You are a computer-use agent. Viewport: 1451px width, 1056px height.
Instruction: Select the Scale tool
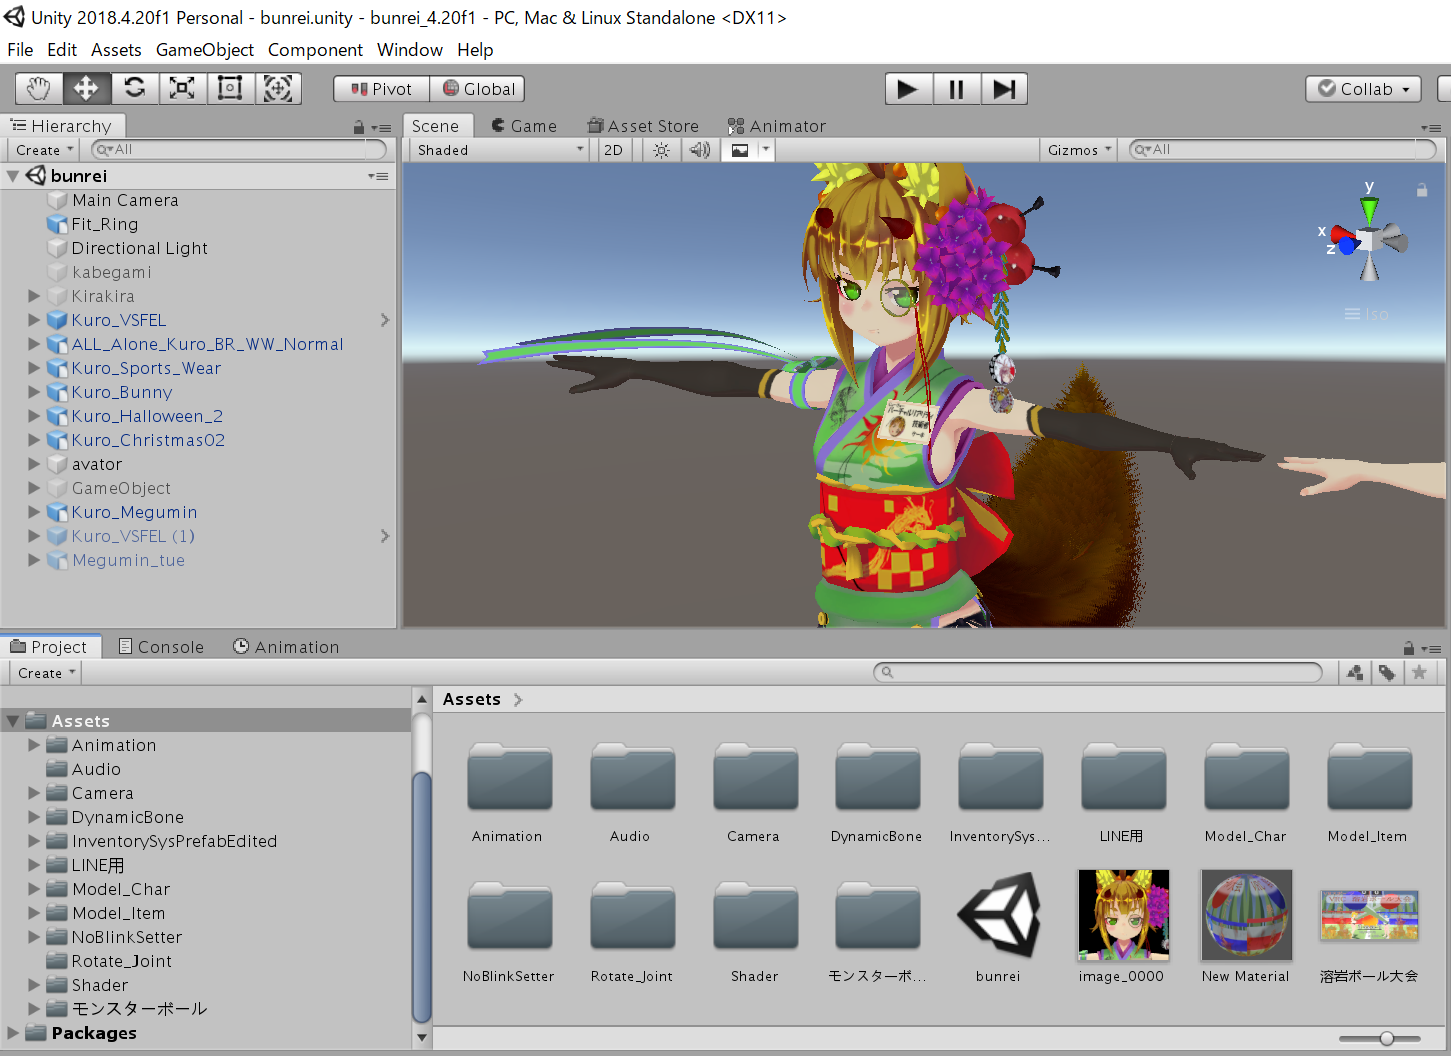(x=182, y=89)
